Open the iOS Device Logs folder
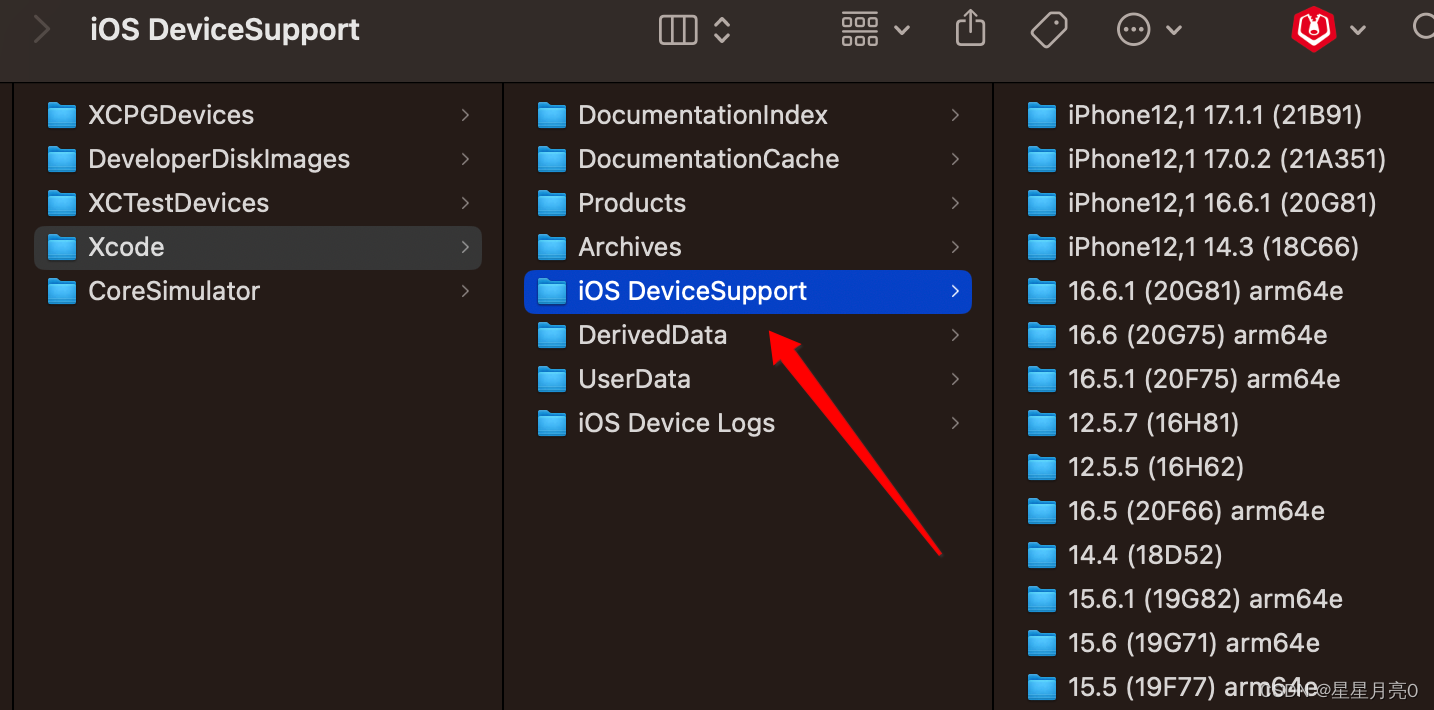 (676, 423)
